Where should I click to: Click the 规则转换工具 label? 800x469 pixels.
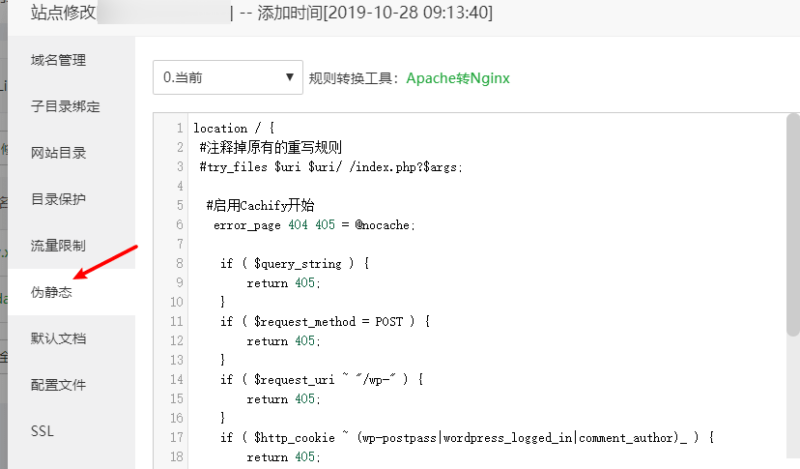(x=353, y=79)
